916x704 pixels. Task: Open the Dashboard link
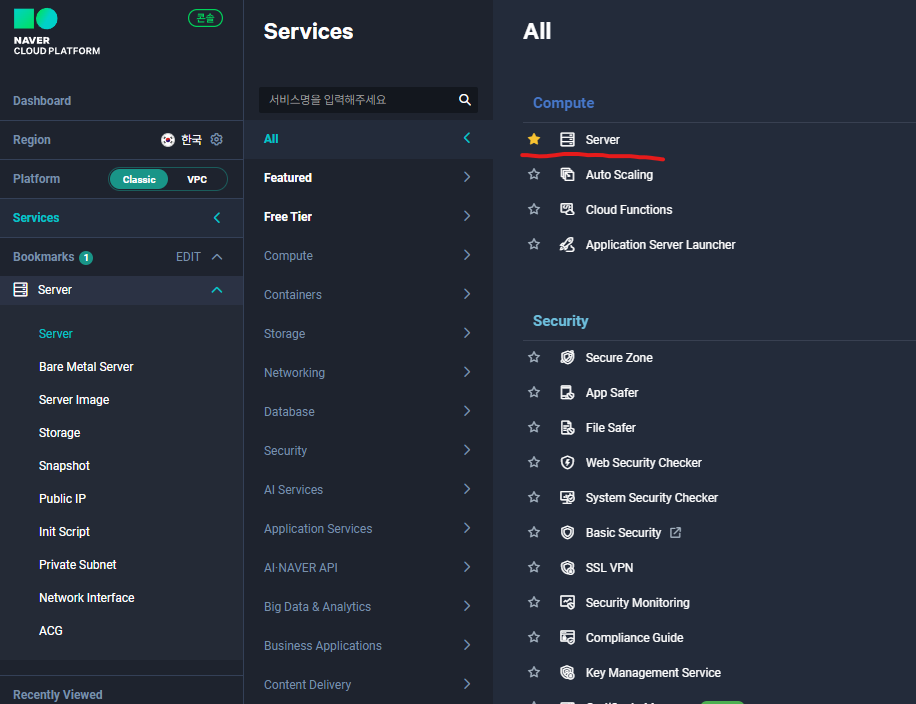[x=42, y=100]
